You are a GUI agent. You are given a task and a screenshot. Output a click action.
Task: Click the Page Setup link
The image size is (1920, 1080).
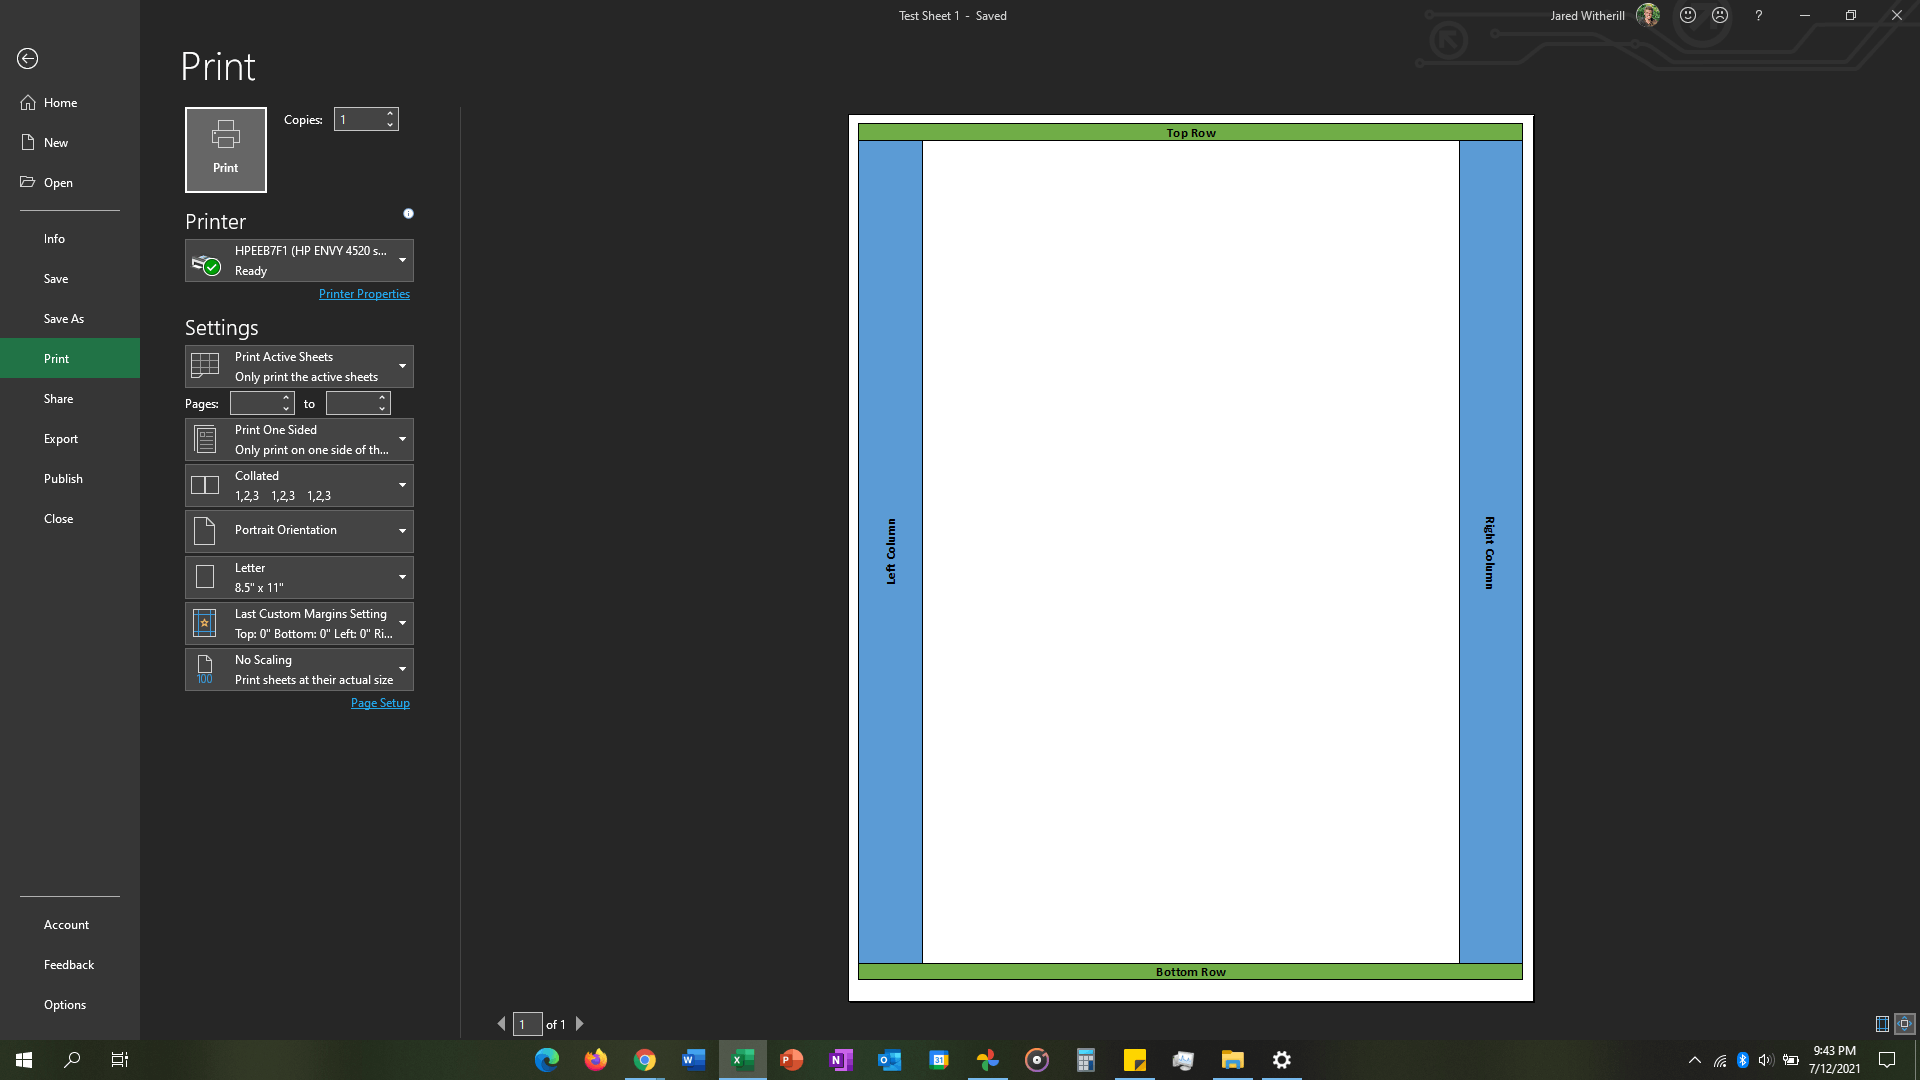(x=380, y=703)
